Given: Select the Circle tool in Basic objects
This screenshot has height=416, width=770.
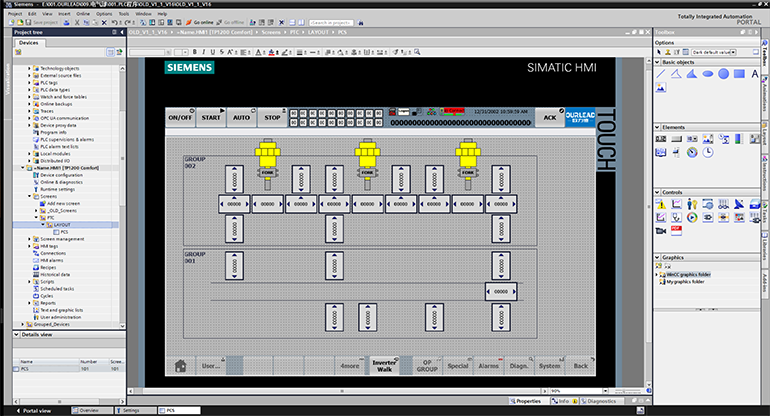Looking at the screenshot, I should (723, 74).
